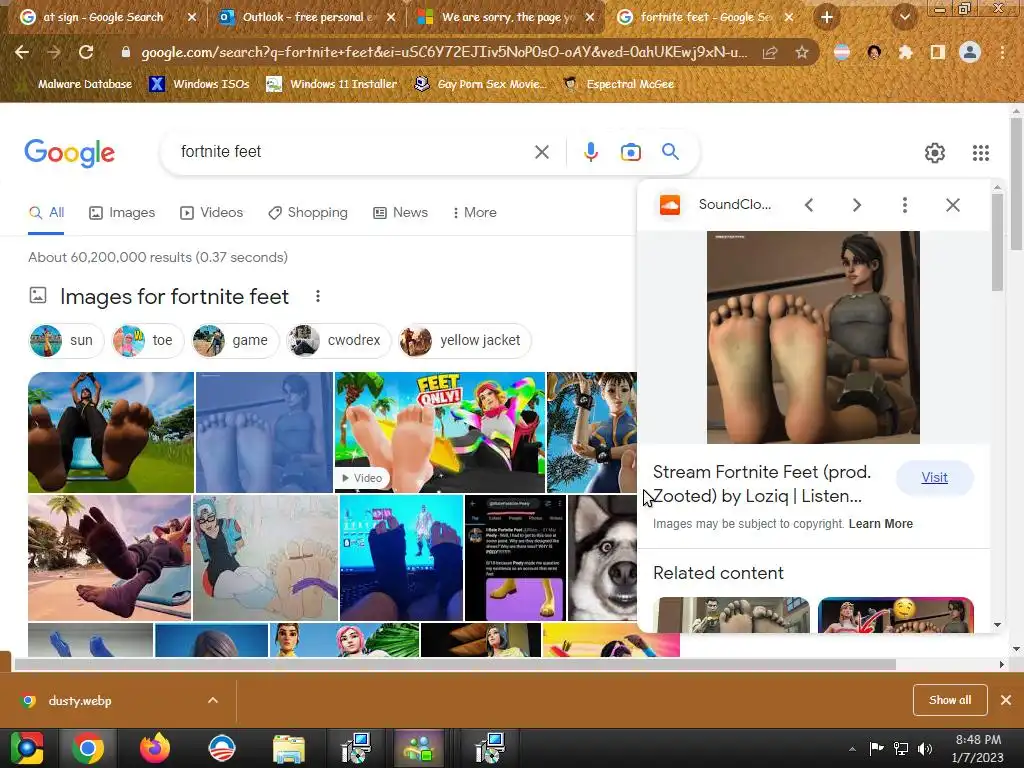The height and width of the screenshot is (768, 1024).
Task: Go back with the browser back arrow
Action: (22, 52)
